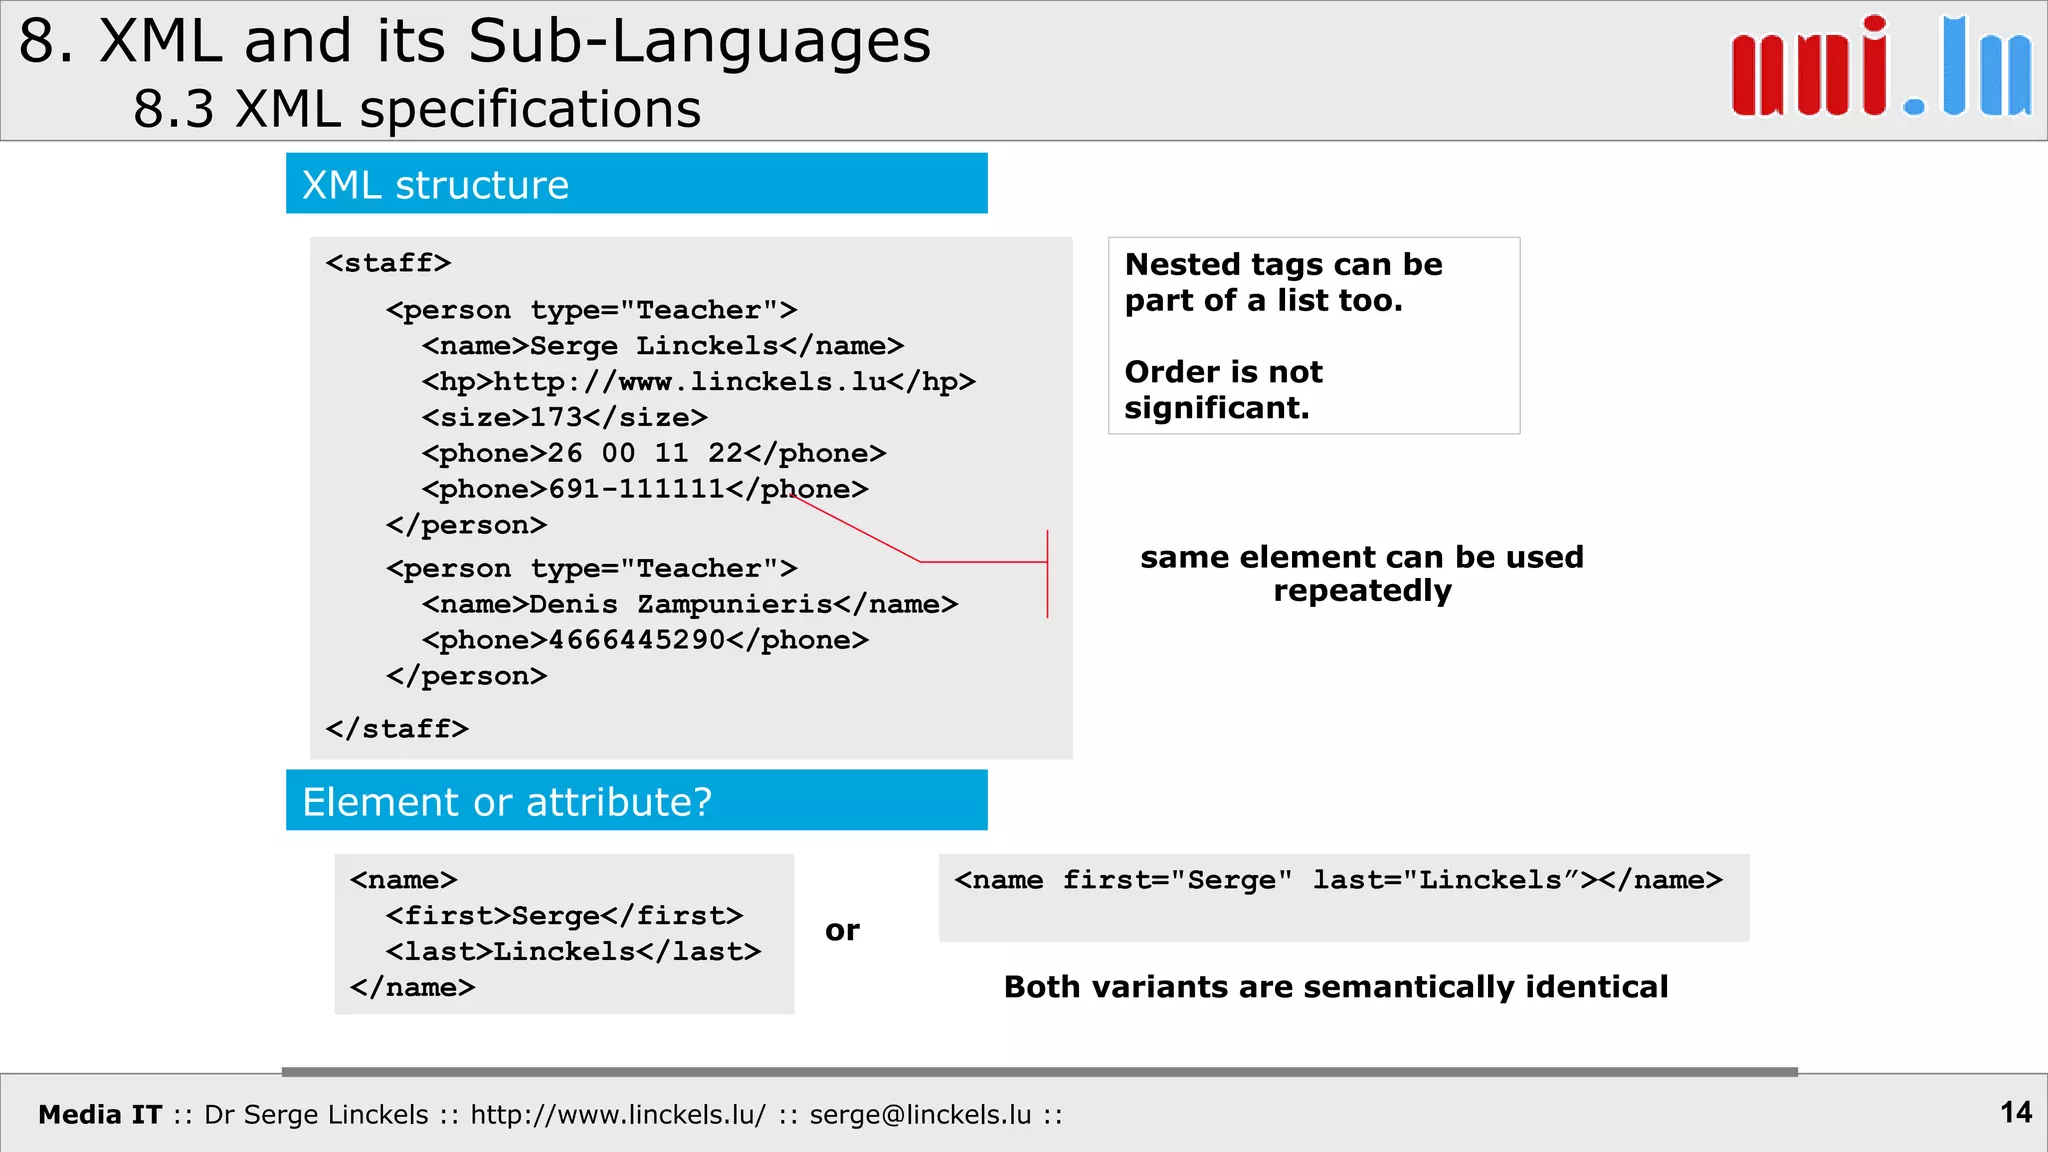The height and width of the screenshot is (1152, 2048).
Task: Click the slide title '8. XML and its Sub-Languages'
Action: click(475, 42)
